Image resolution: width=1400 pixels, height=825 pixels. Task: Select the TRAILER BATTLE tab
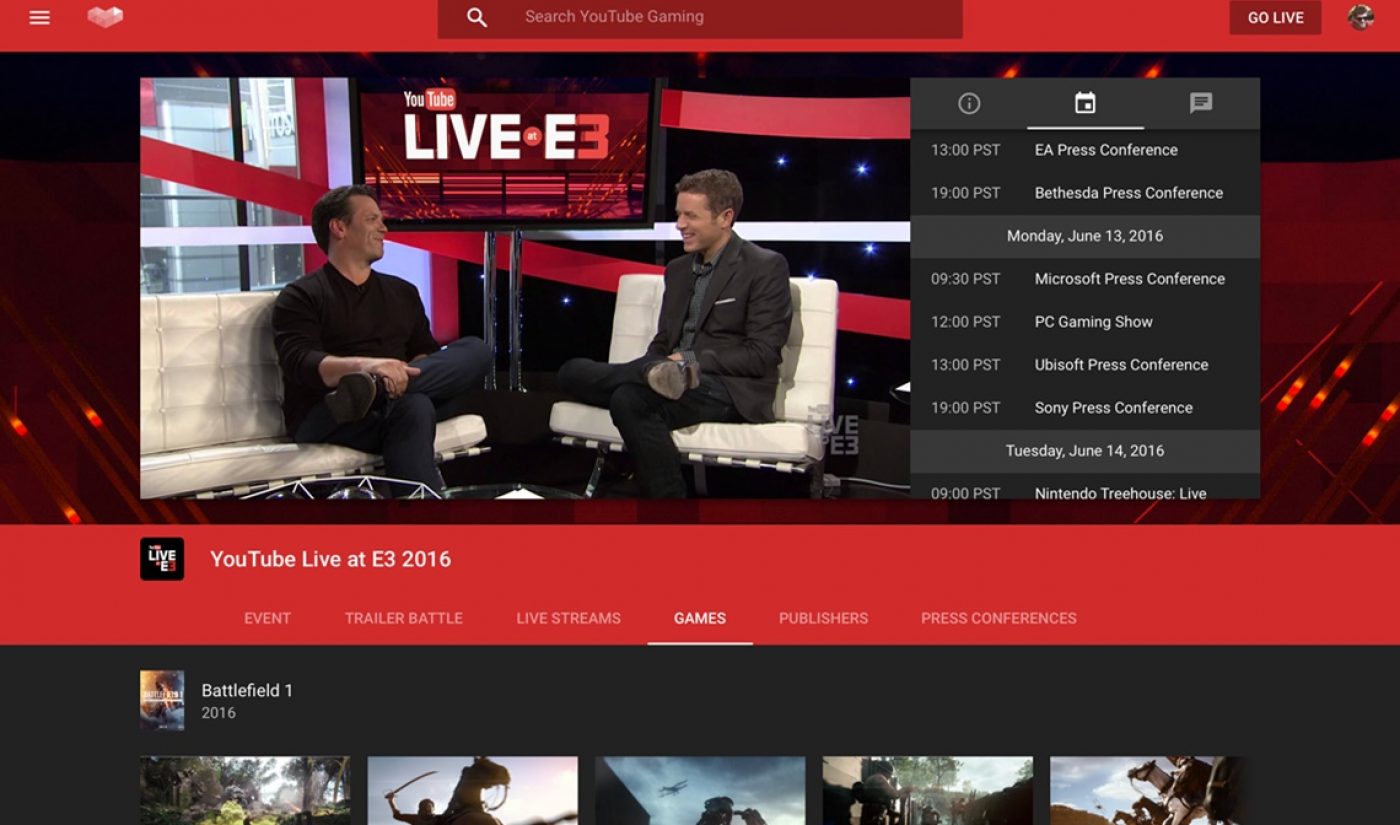tap(402, 618)
